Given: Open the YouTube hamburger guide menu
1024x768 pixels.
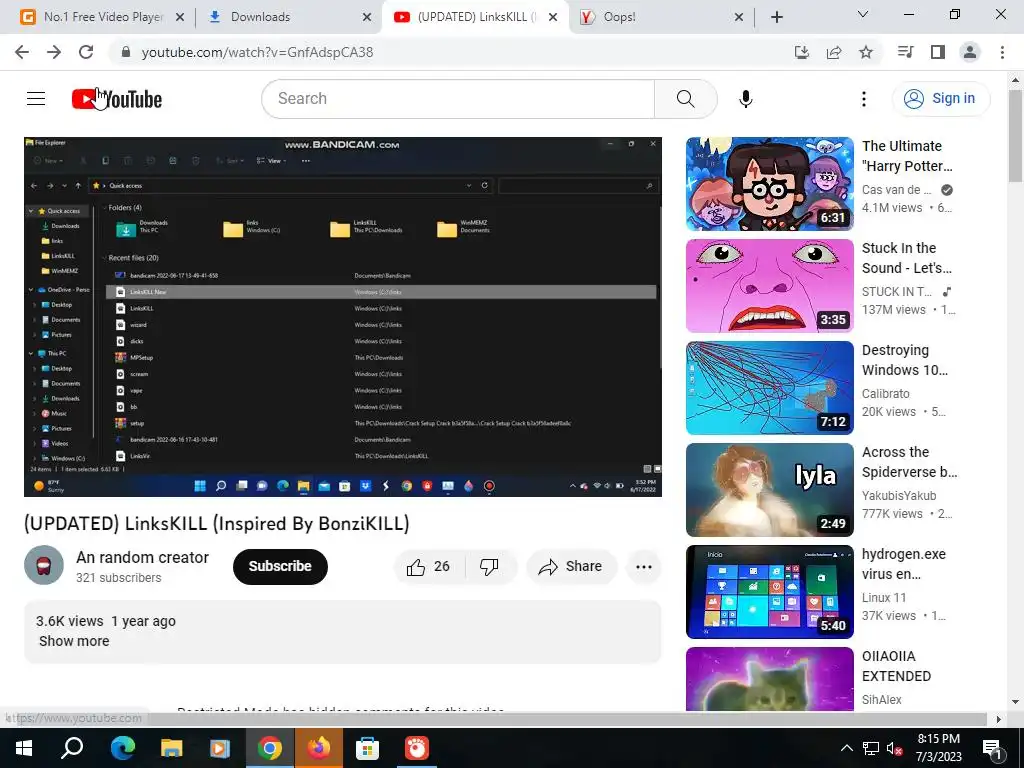Looking at the screenshot, I should click(x=36, y=99).
